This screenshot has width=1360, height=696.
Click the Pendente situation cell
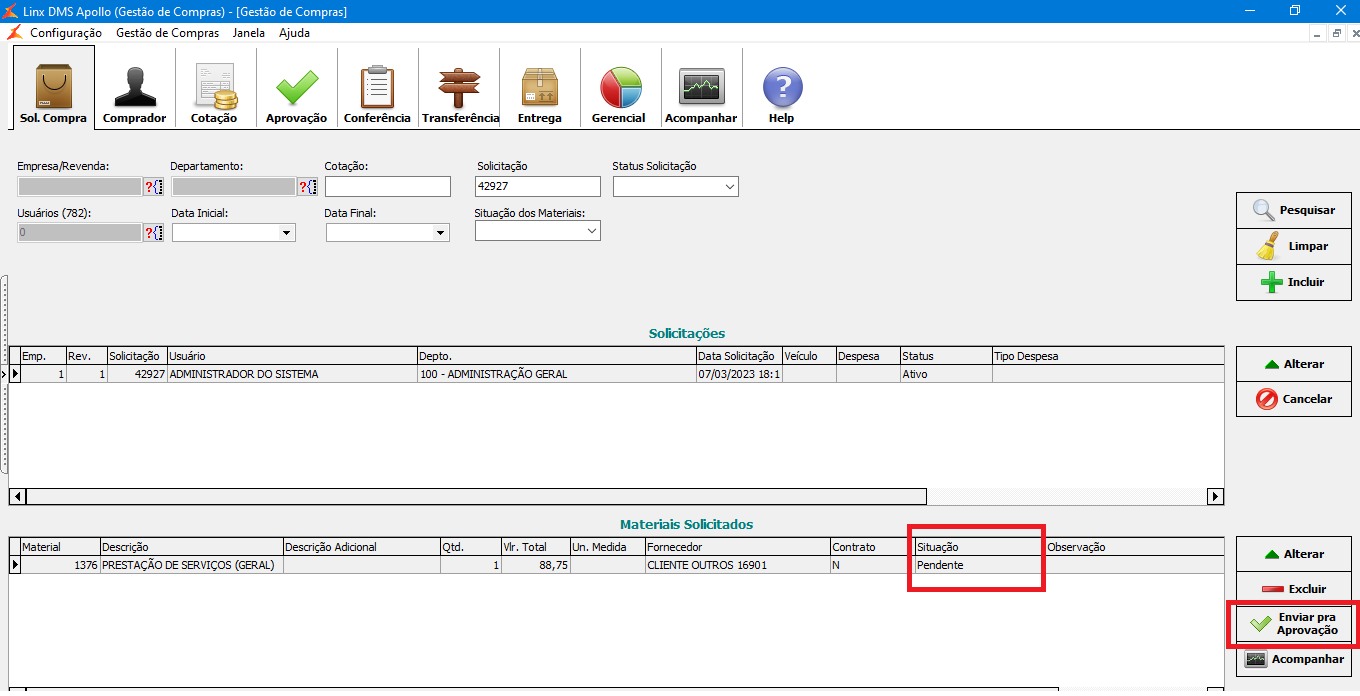978,565
